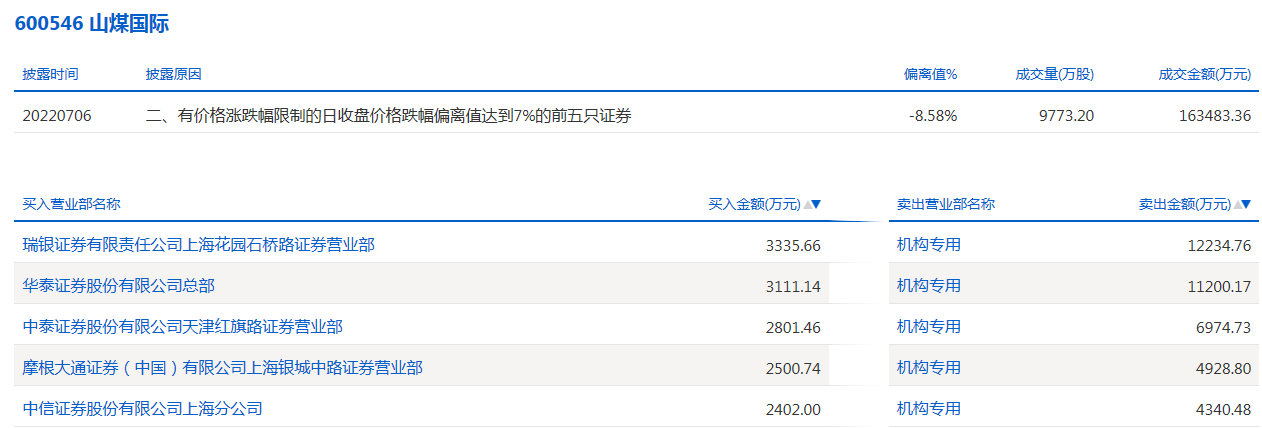Click the 成交金额(万元) column header
1262x428 pixels.
coord(1204,75)
